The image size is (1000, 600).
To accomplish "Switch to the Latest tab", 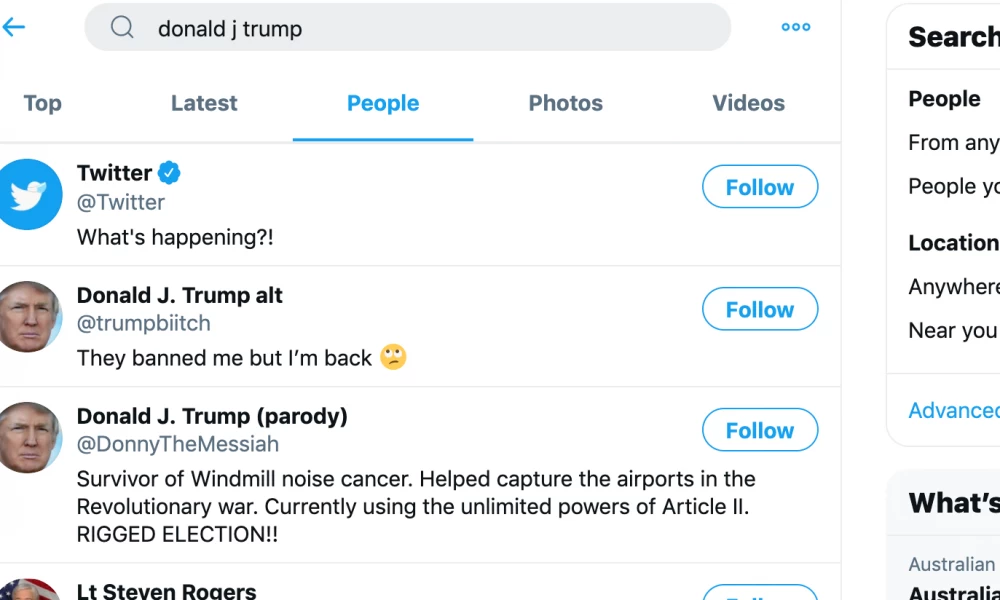I will tap(204, 103).
